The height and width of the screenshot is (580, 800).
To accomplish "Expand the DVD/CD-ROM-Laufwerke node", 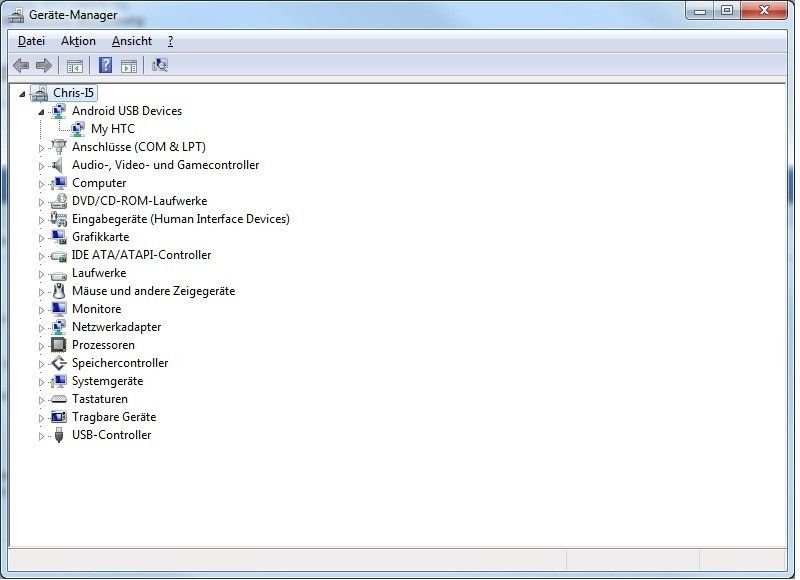I will (x=41, y=202).
